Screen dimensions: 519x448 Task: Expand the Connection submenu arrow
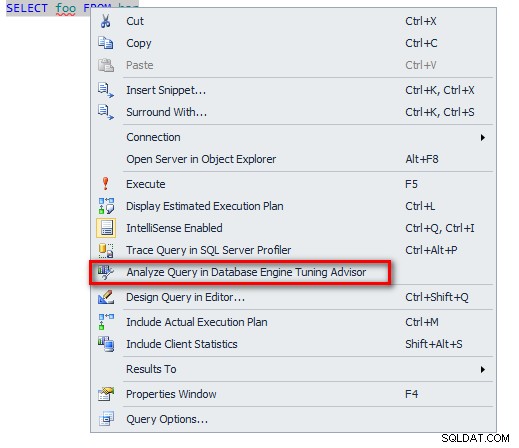tap(482, 137)
